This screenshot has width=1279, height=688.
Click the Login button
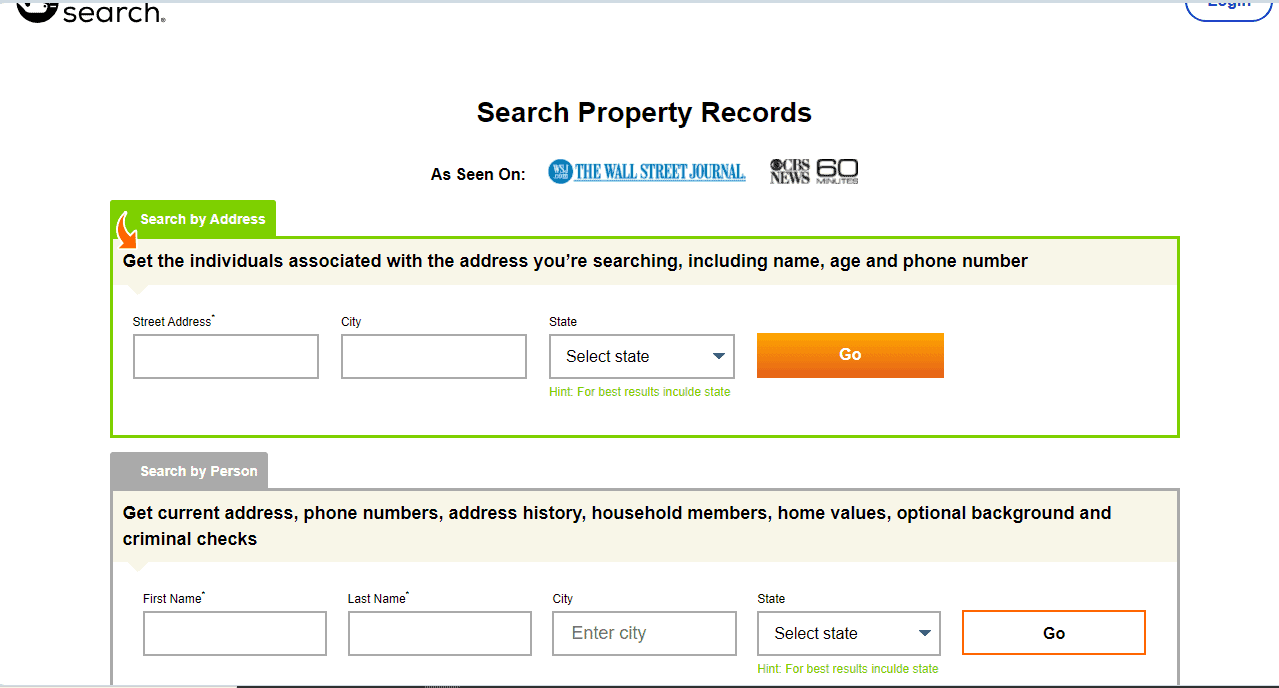coord(1228,5)
